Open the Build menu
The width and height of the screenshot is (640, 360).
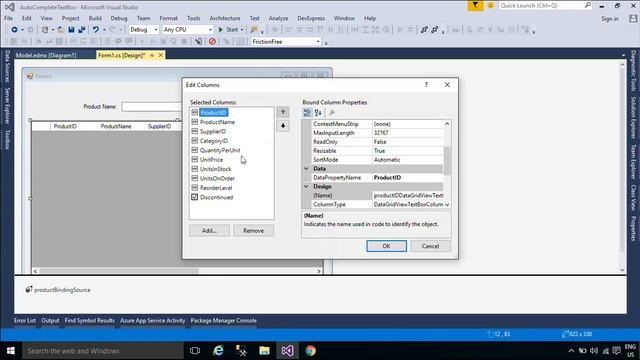pos(95,18)
